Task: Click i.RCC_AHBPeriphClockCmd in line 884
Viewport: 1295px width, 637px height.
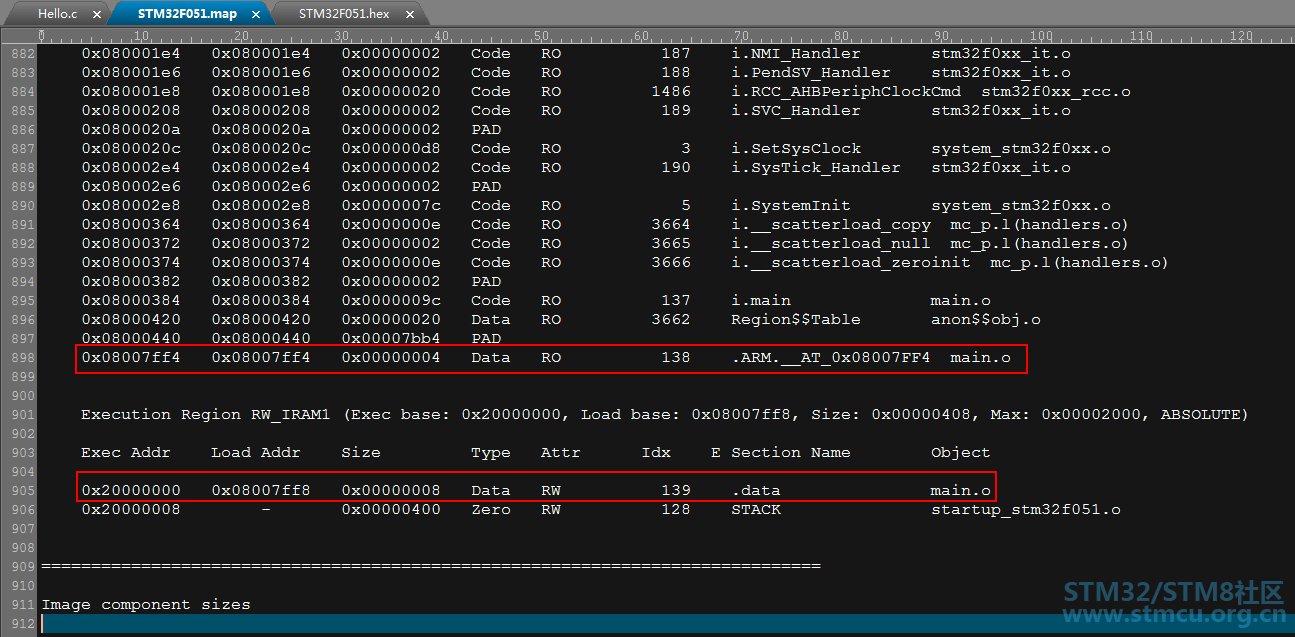Action: [x=846, y=92]
